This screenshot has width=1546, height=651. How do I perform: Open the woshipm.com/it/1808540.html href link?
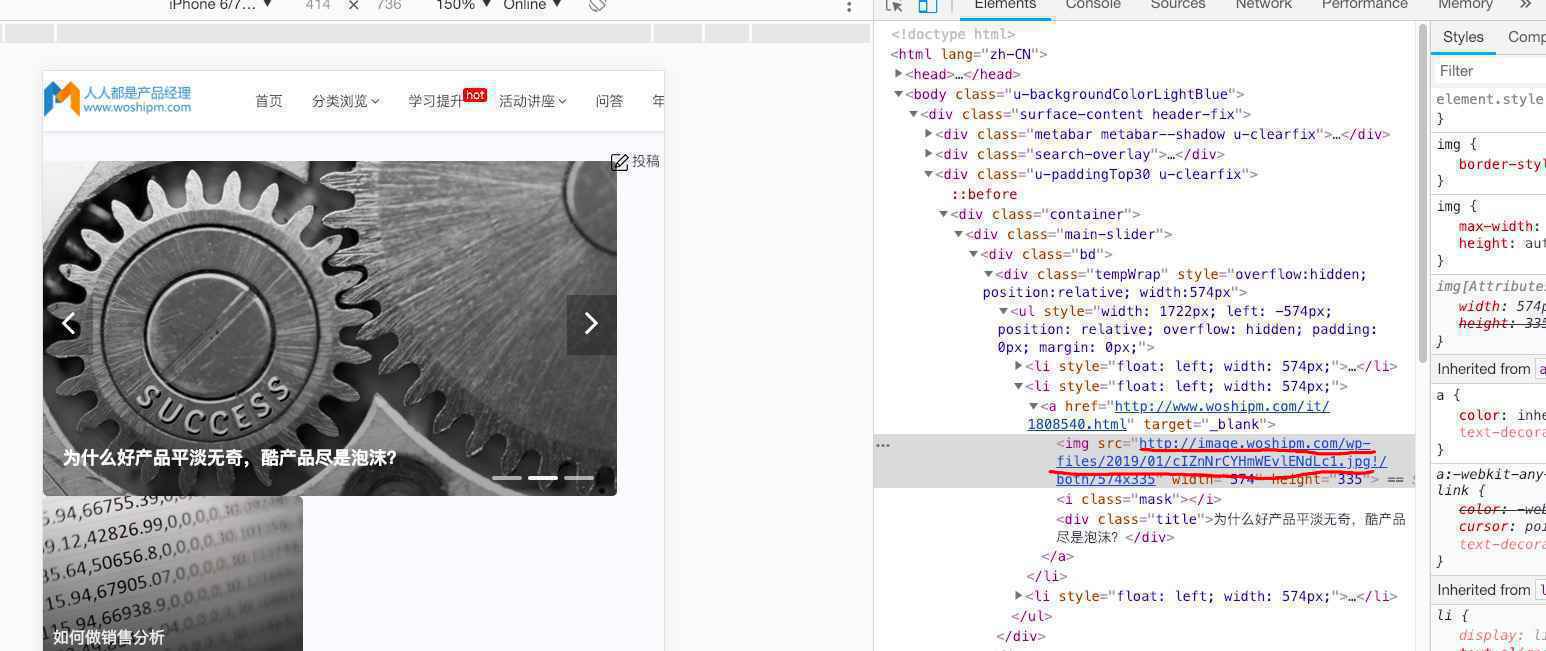click(1178, 415)
